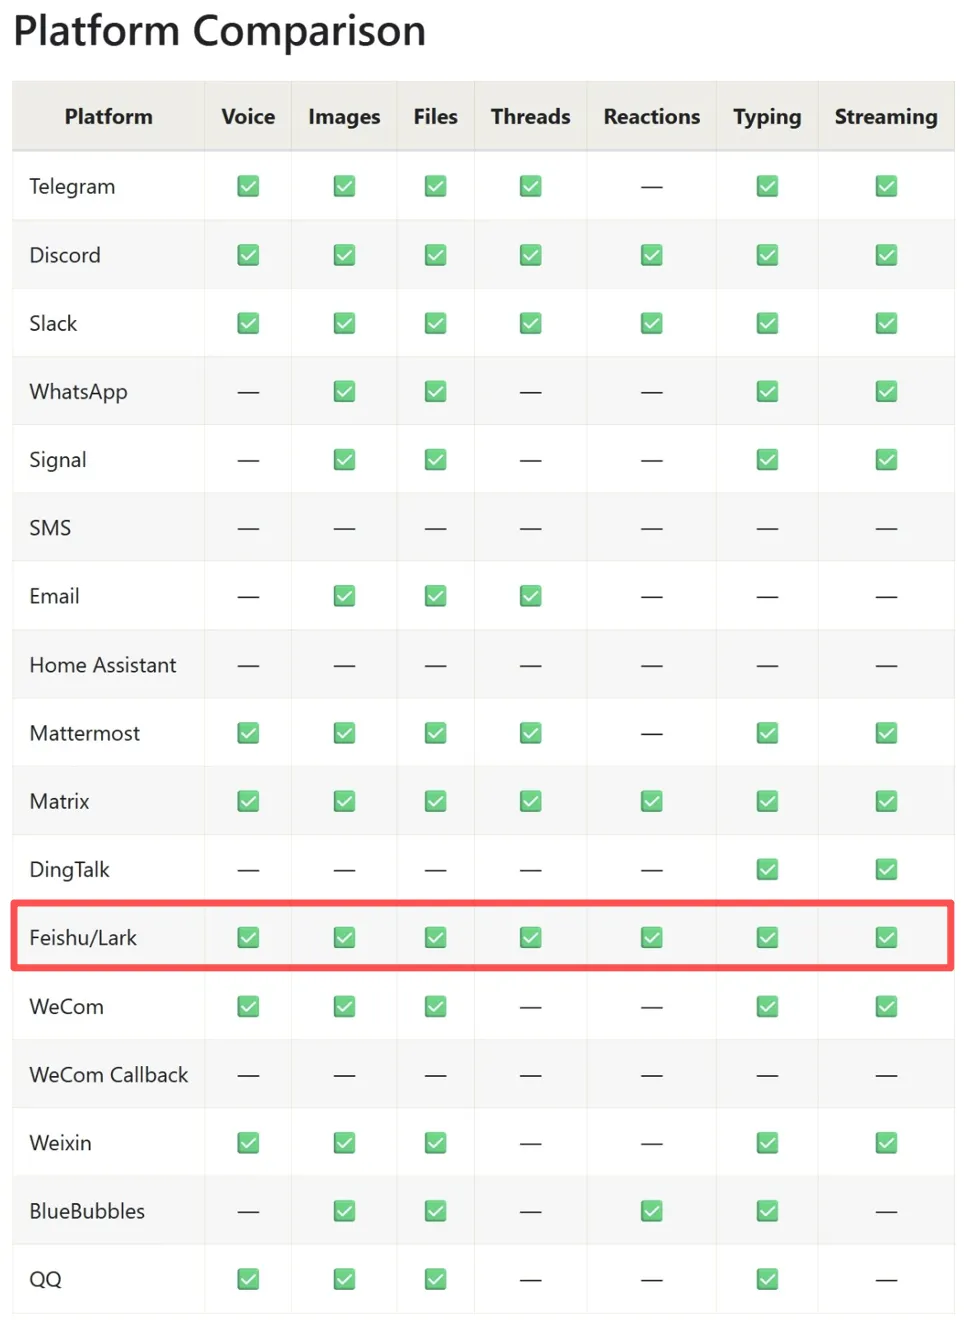This screenshot has height=1320, width=975.
Task: Click Telegram's Voice checkmark icon
Action: pyautogui.click(x=248, y=186)
